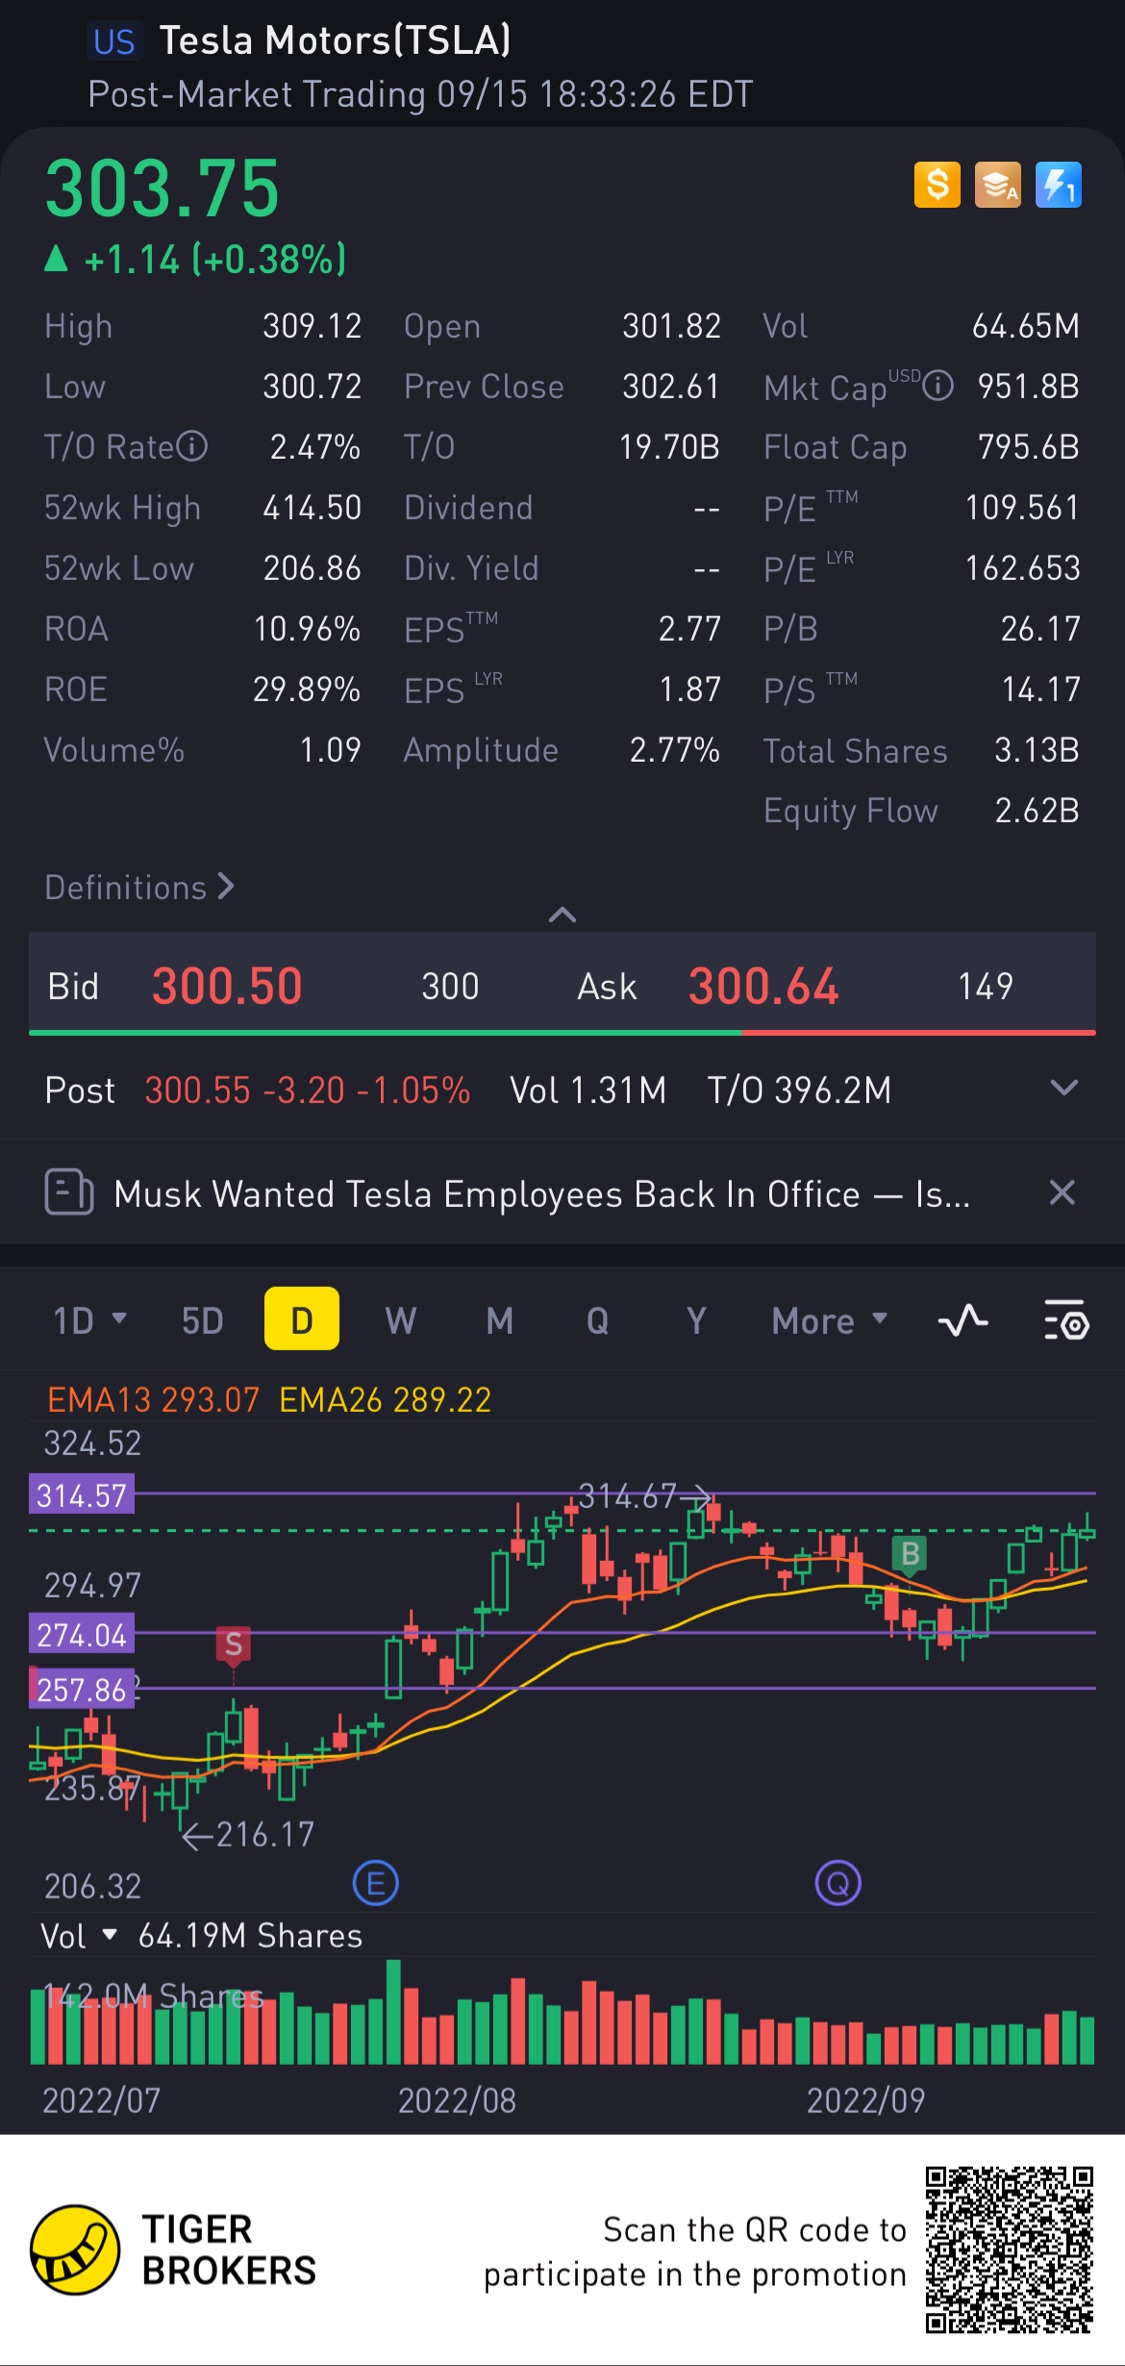Tap the EMA13 293.07 label

[x=153, y=1400]
